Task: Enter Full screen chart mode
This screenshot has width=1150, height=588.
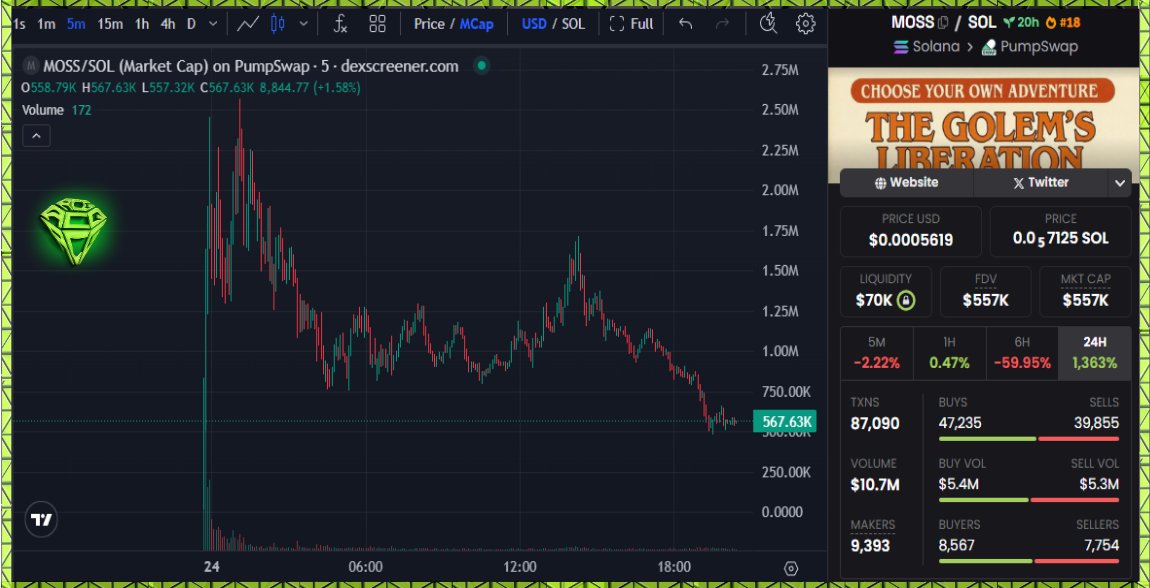Action: tap(631, 24)
